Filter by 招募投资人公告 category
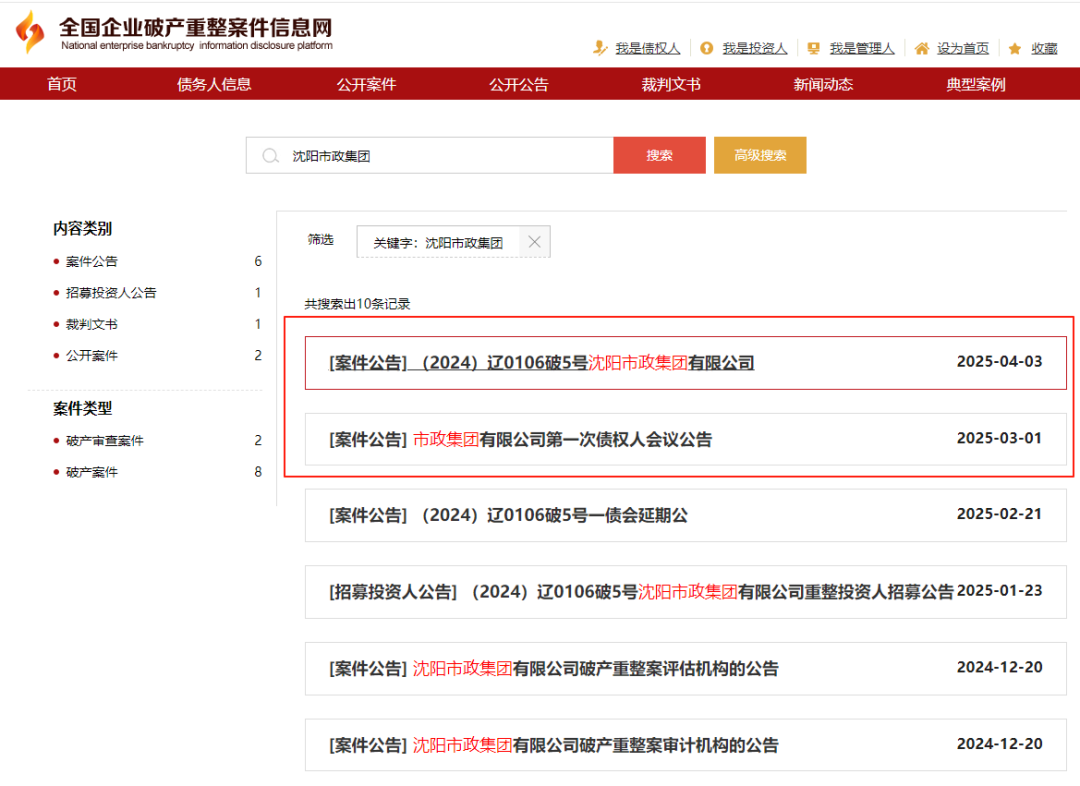 click(111, 293)
